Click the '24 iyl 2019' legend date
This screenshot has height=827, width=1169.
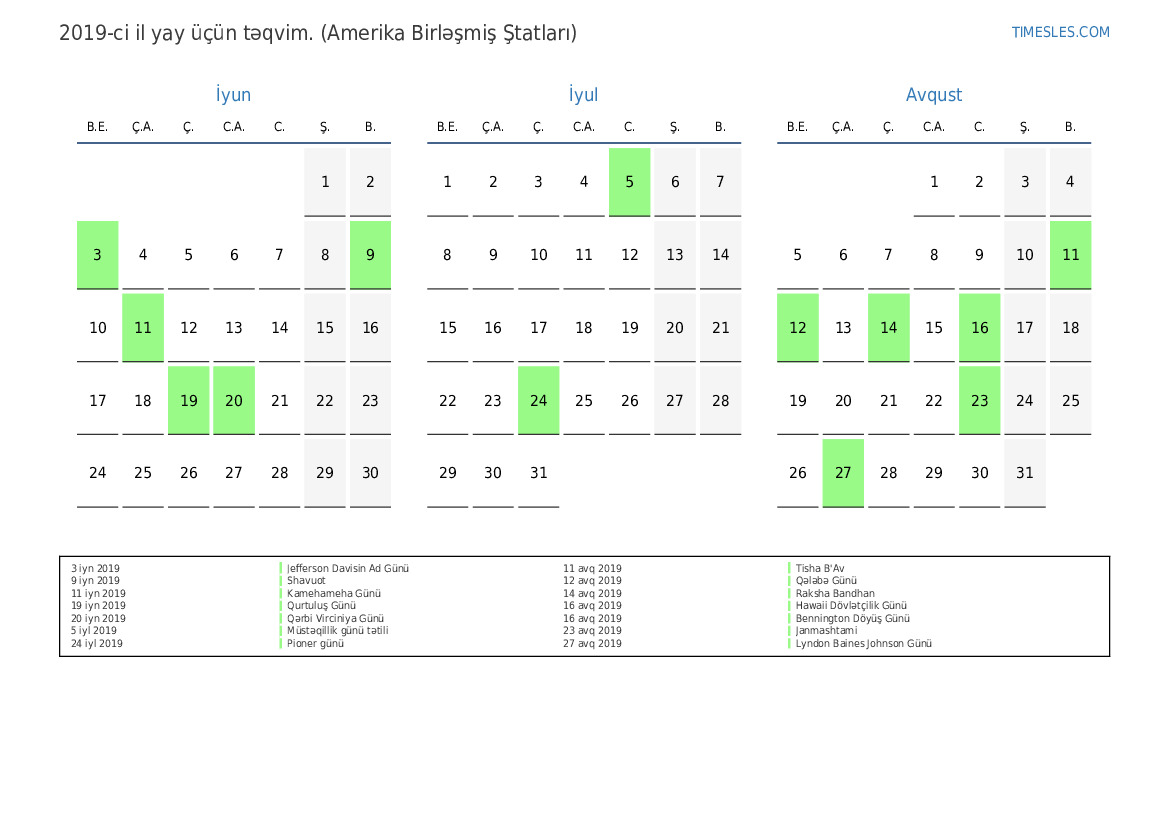pos(97,644)
